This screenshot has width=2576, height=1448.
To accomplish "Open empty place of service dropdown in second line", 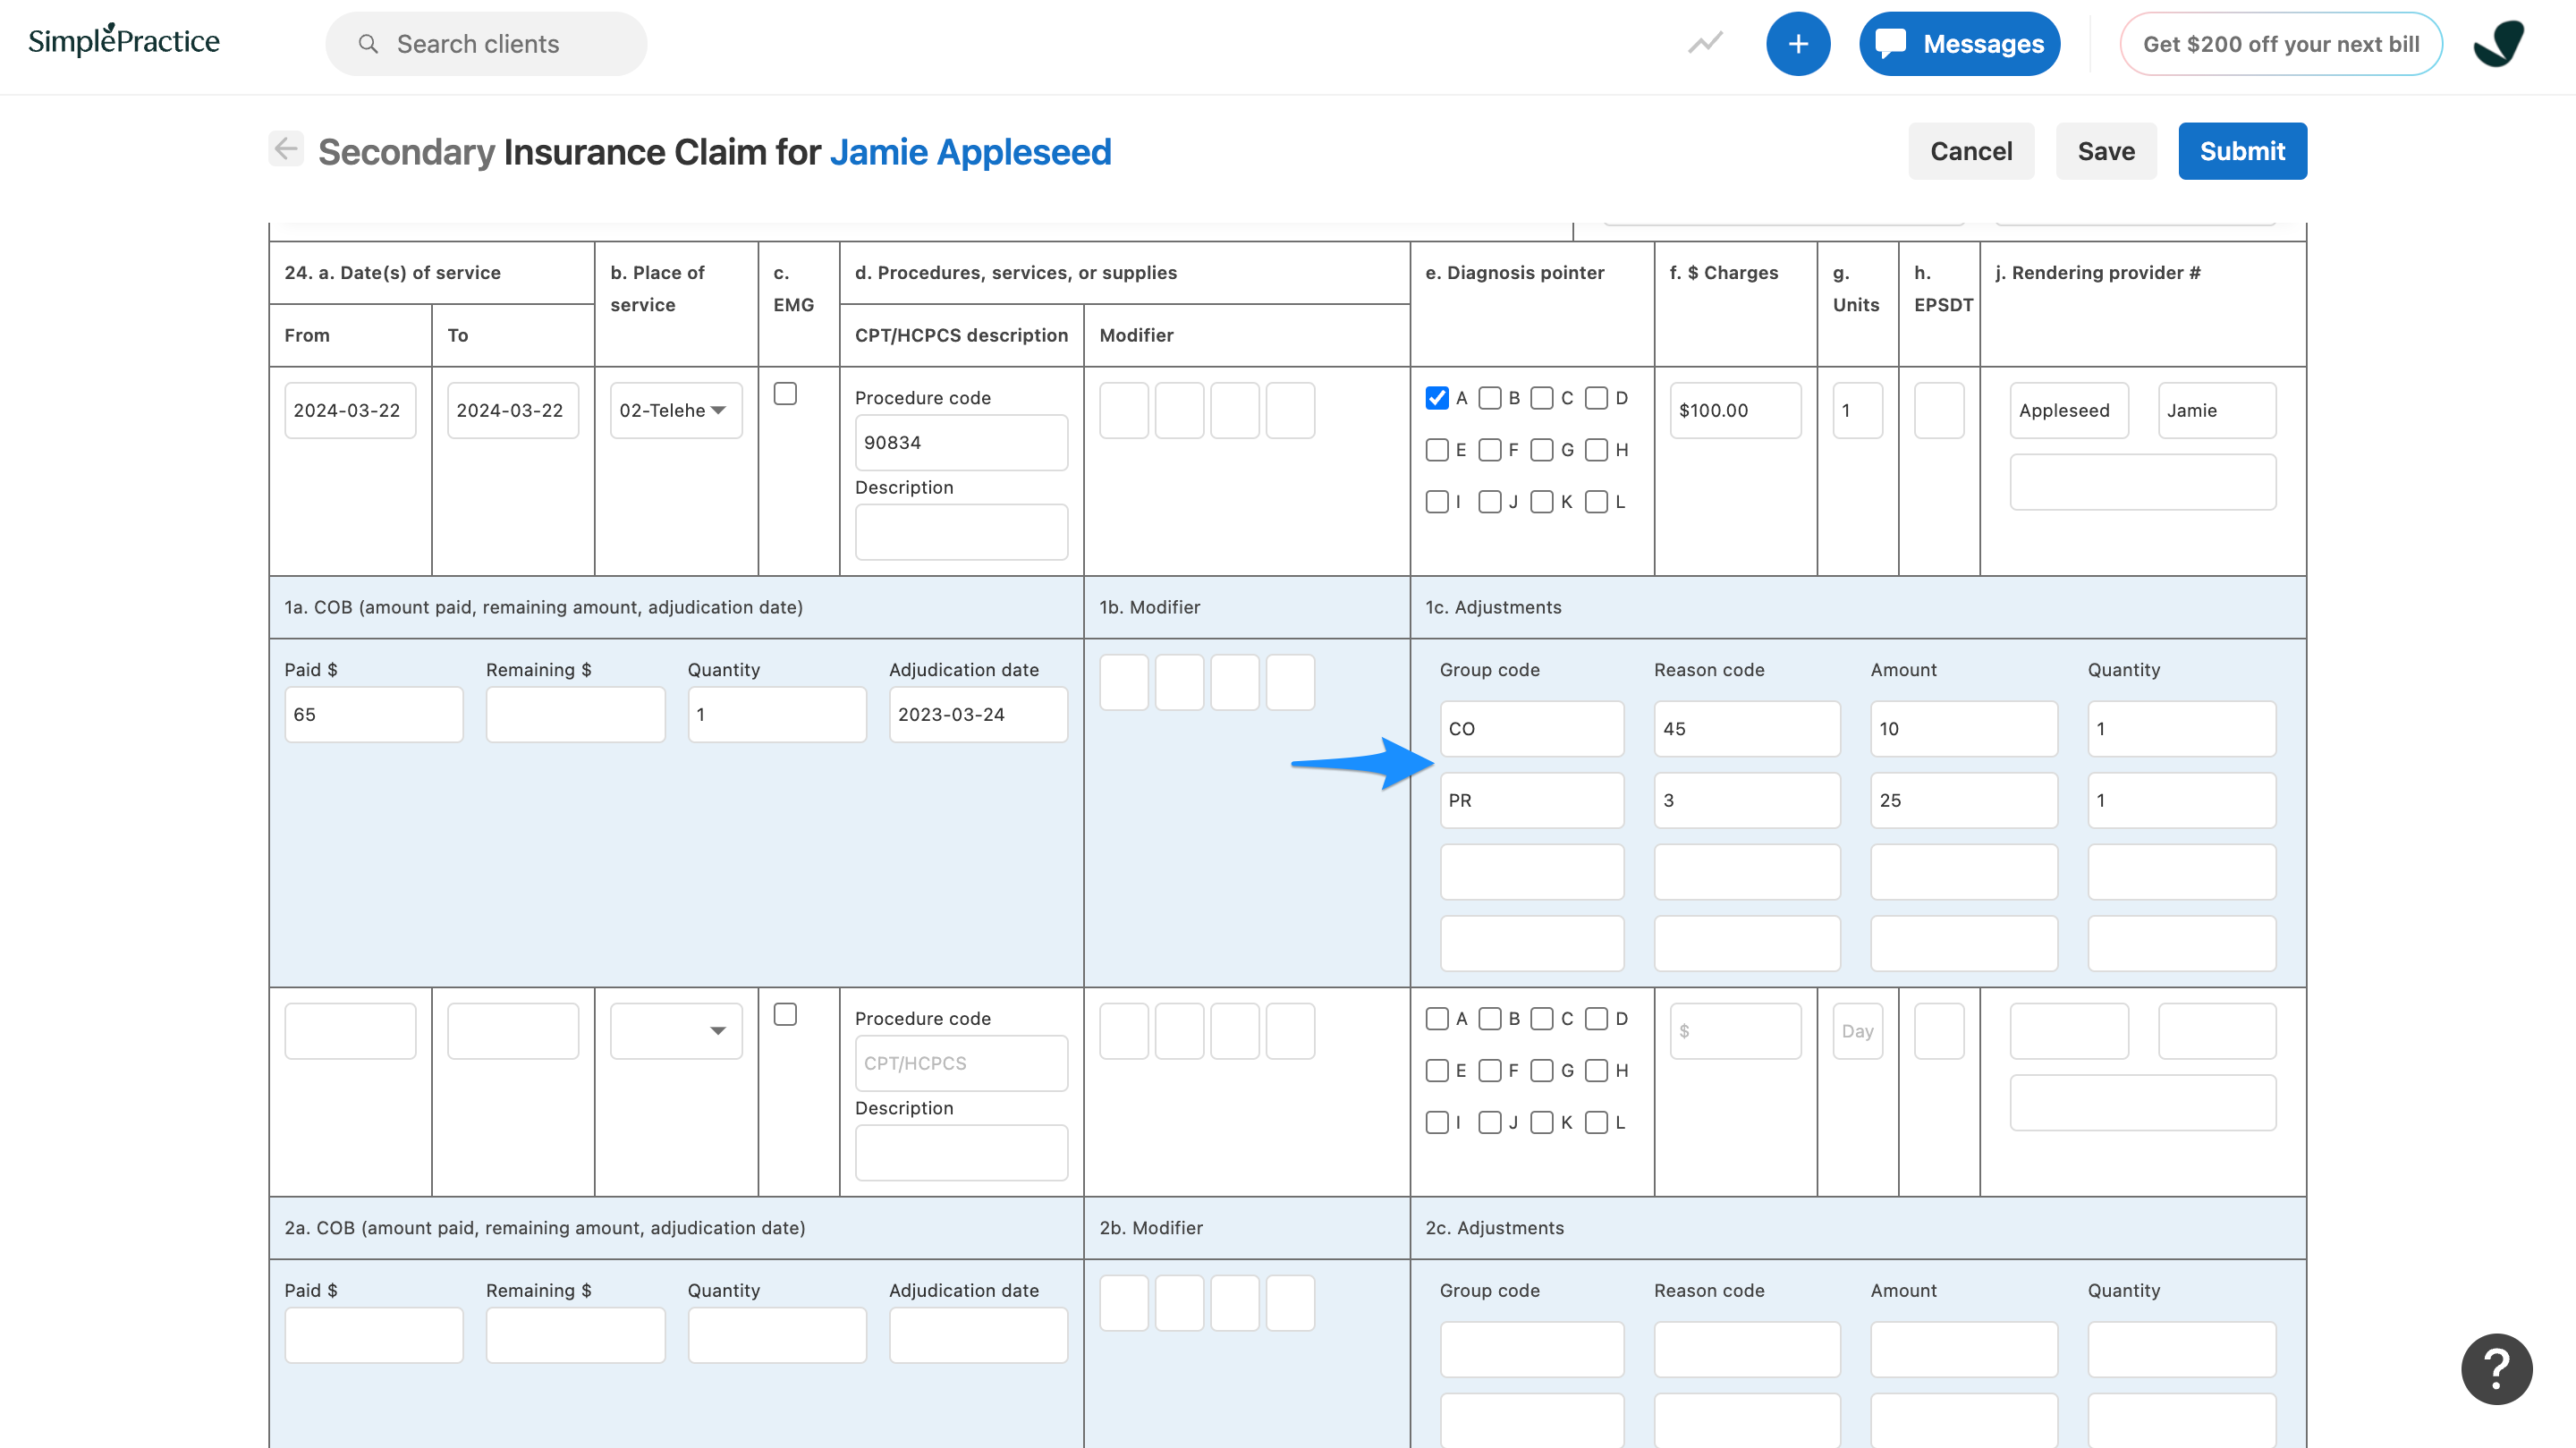I will (676, 1031).
